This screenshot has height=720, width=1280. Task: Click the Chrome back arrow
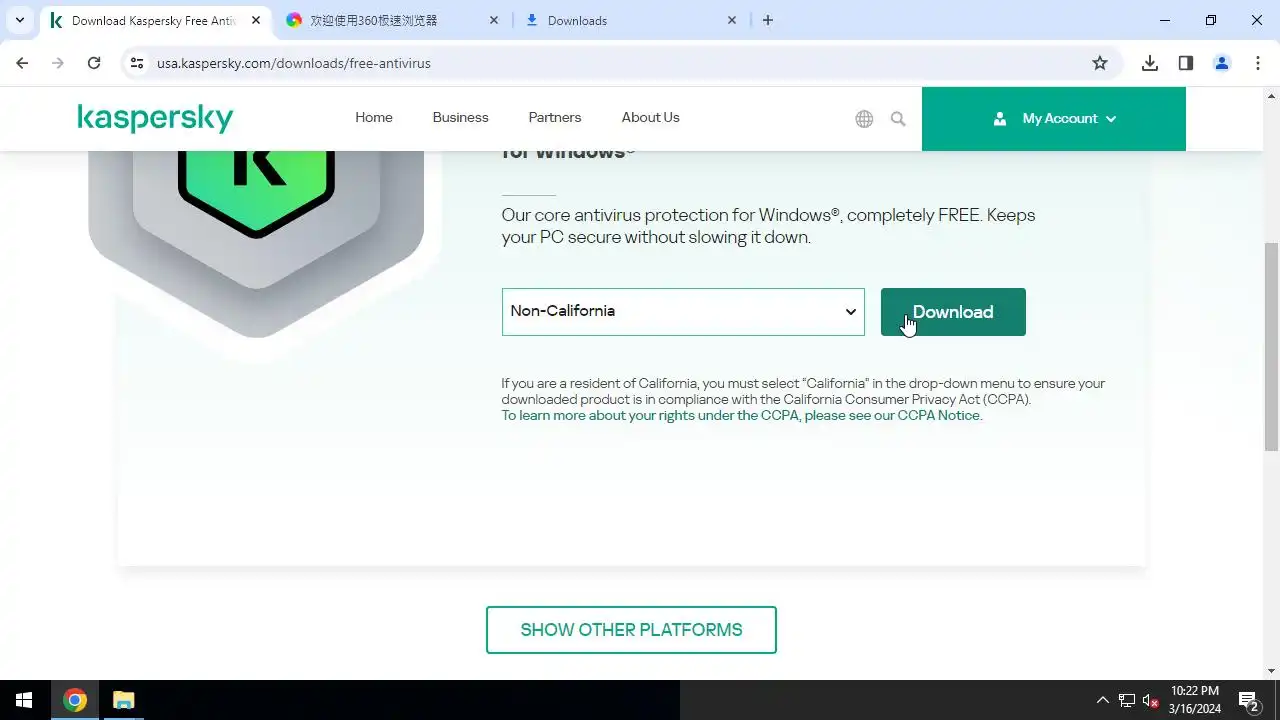22,63
